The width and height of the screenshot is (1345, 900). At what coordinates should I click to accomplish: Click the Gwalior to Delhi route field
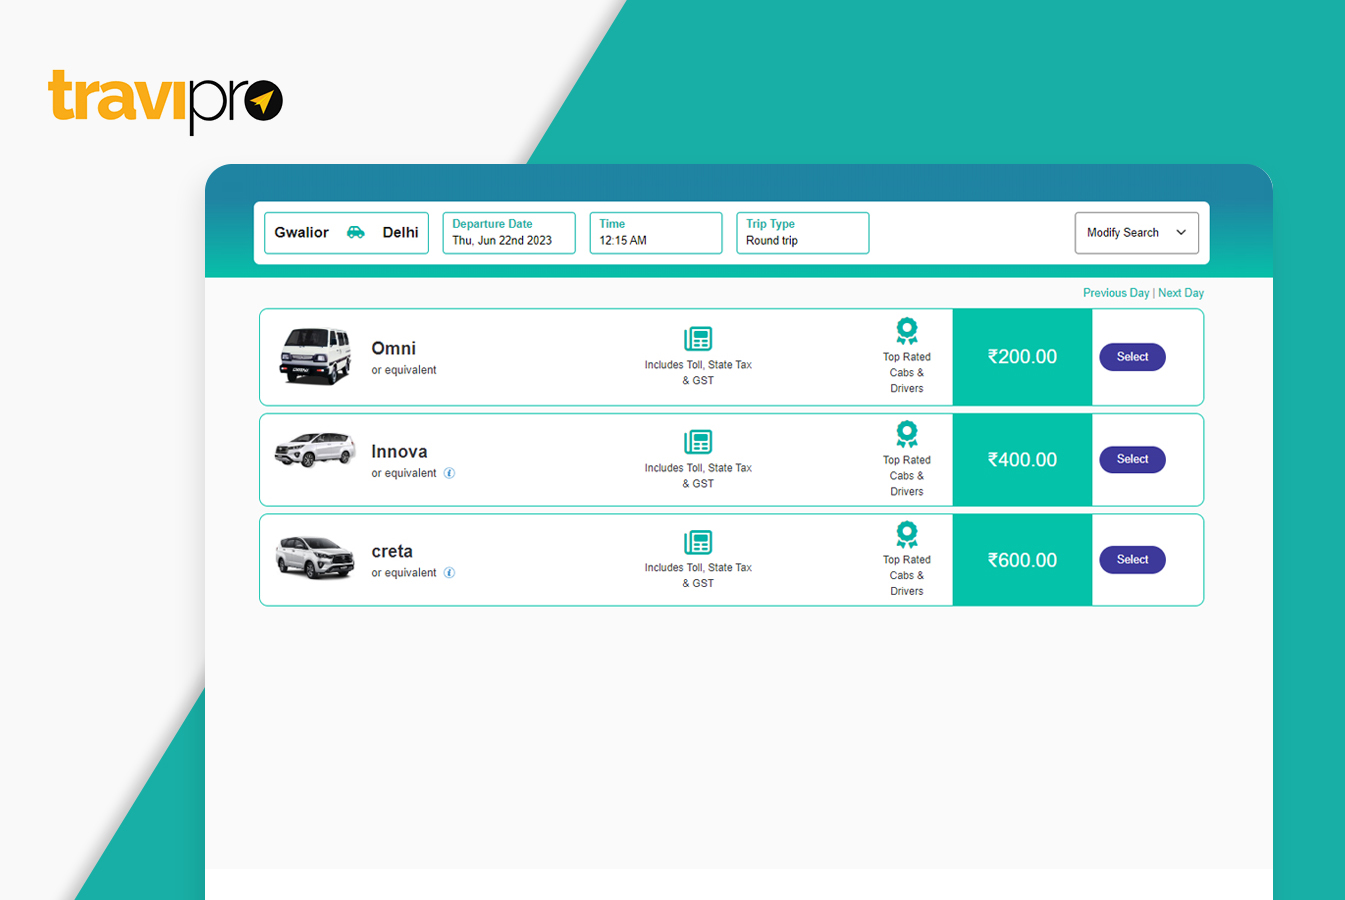tap(346, 233)
